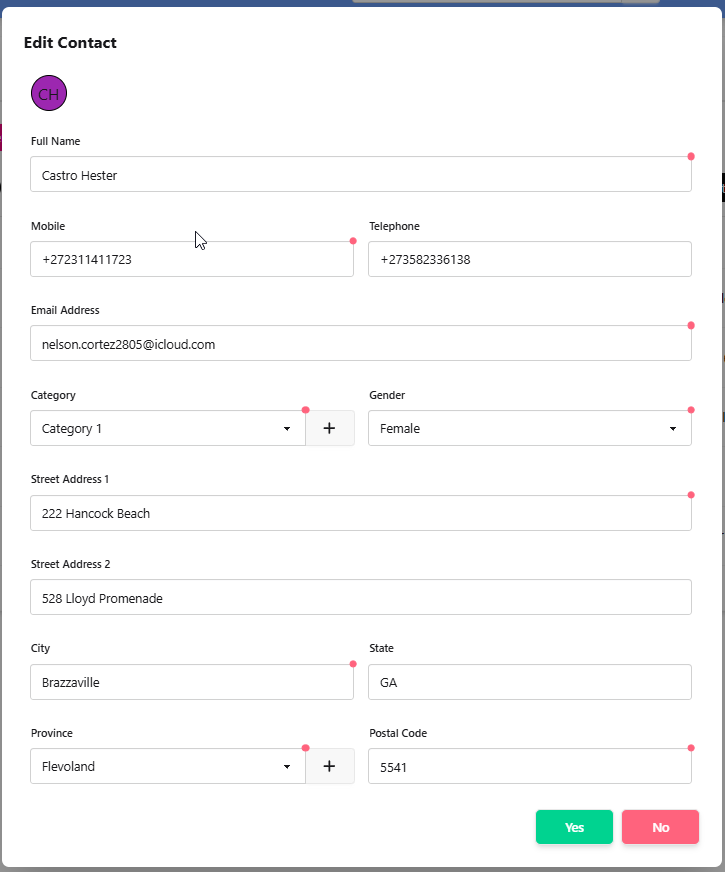Click the CH contact avatar circle
Image resolution: width=725 pixels, height=872 pixels.
coord(49,94)
